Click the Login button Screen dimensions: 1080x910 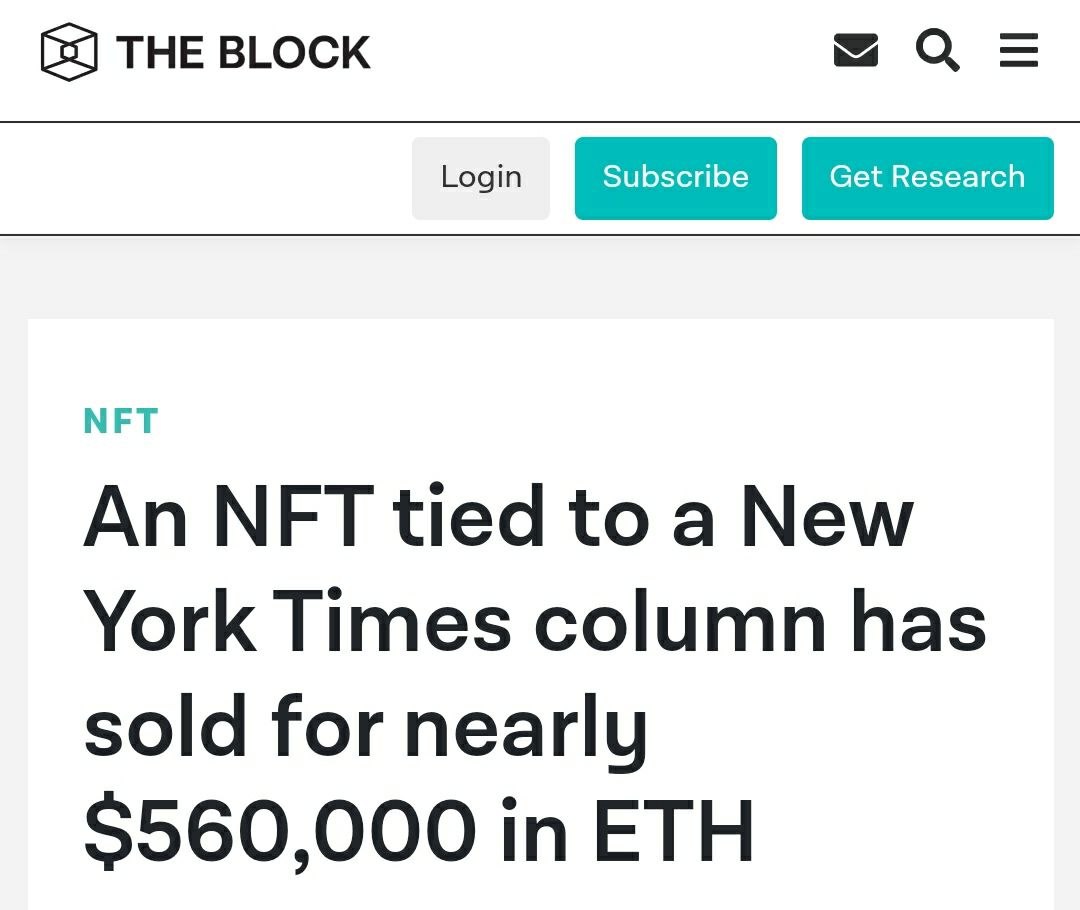pyautogui.click(x=481, y=178)
